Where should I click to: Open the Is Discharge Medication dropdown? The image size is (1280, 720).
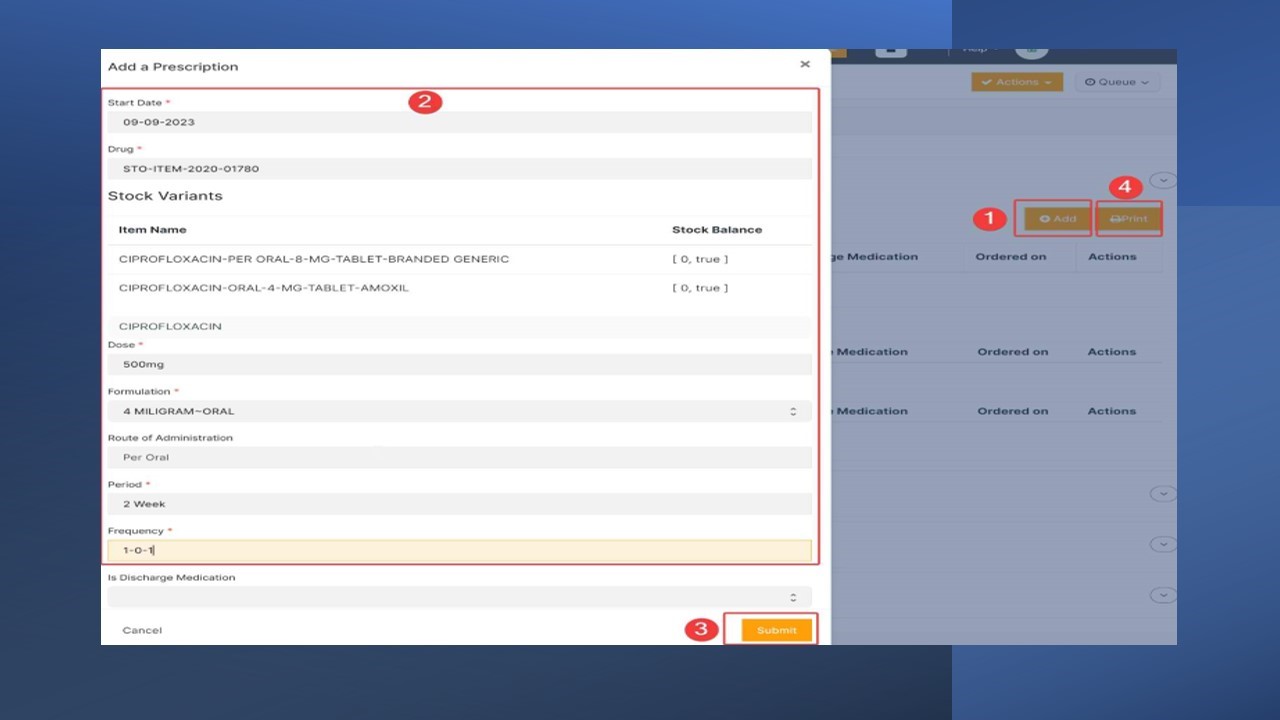tap(460, 597)
